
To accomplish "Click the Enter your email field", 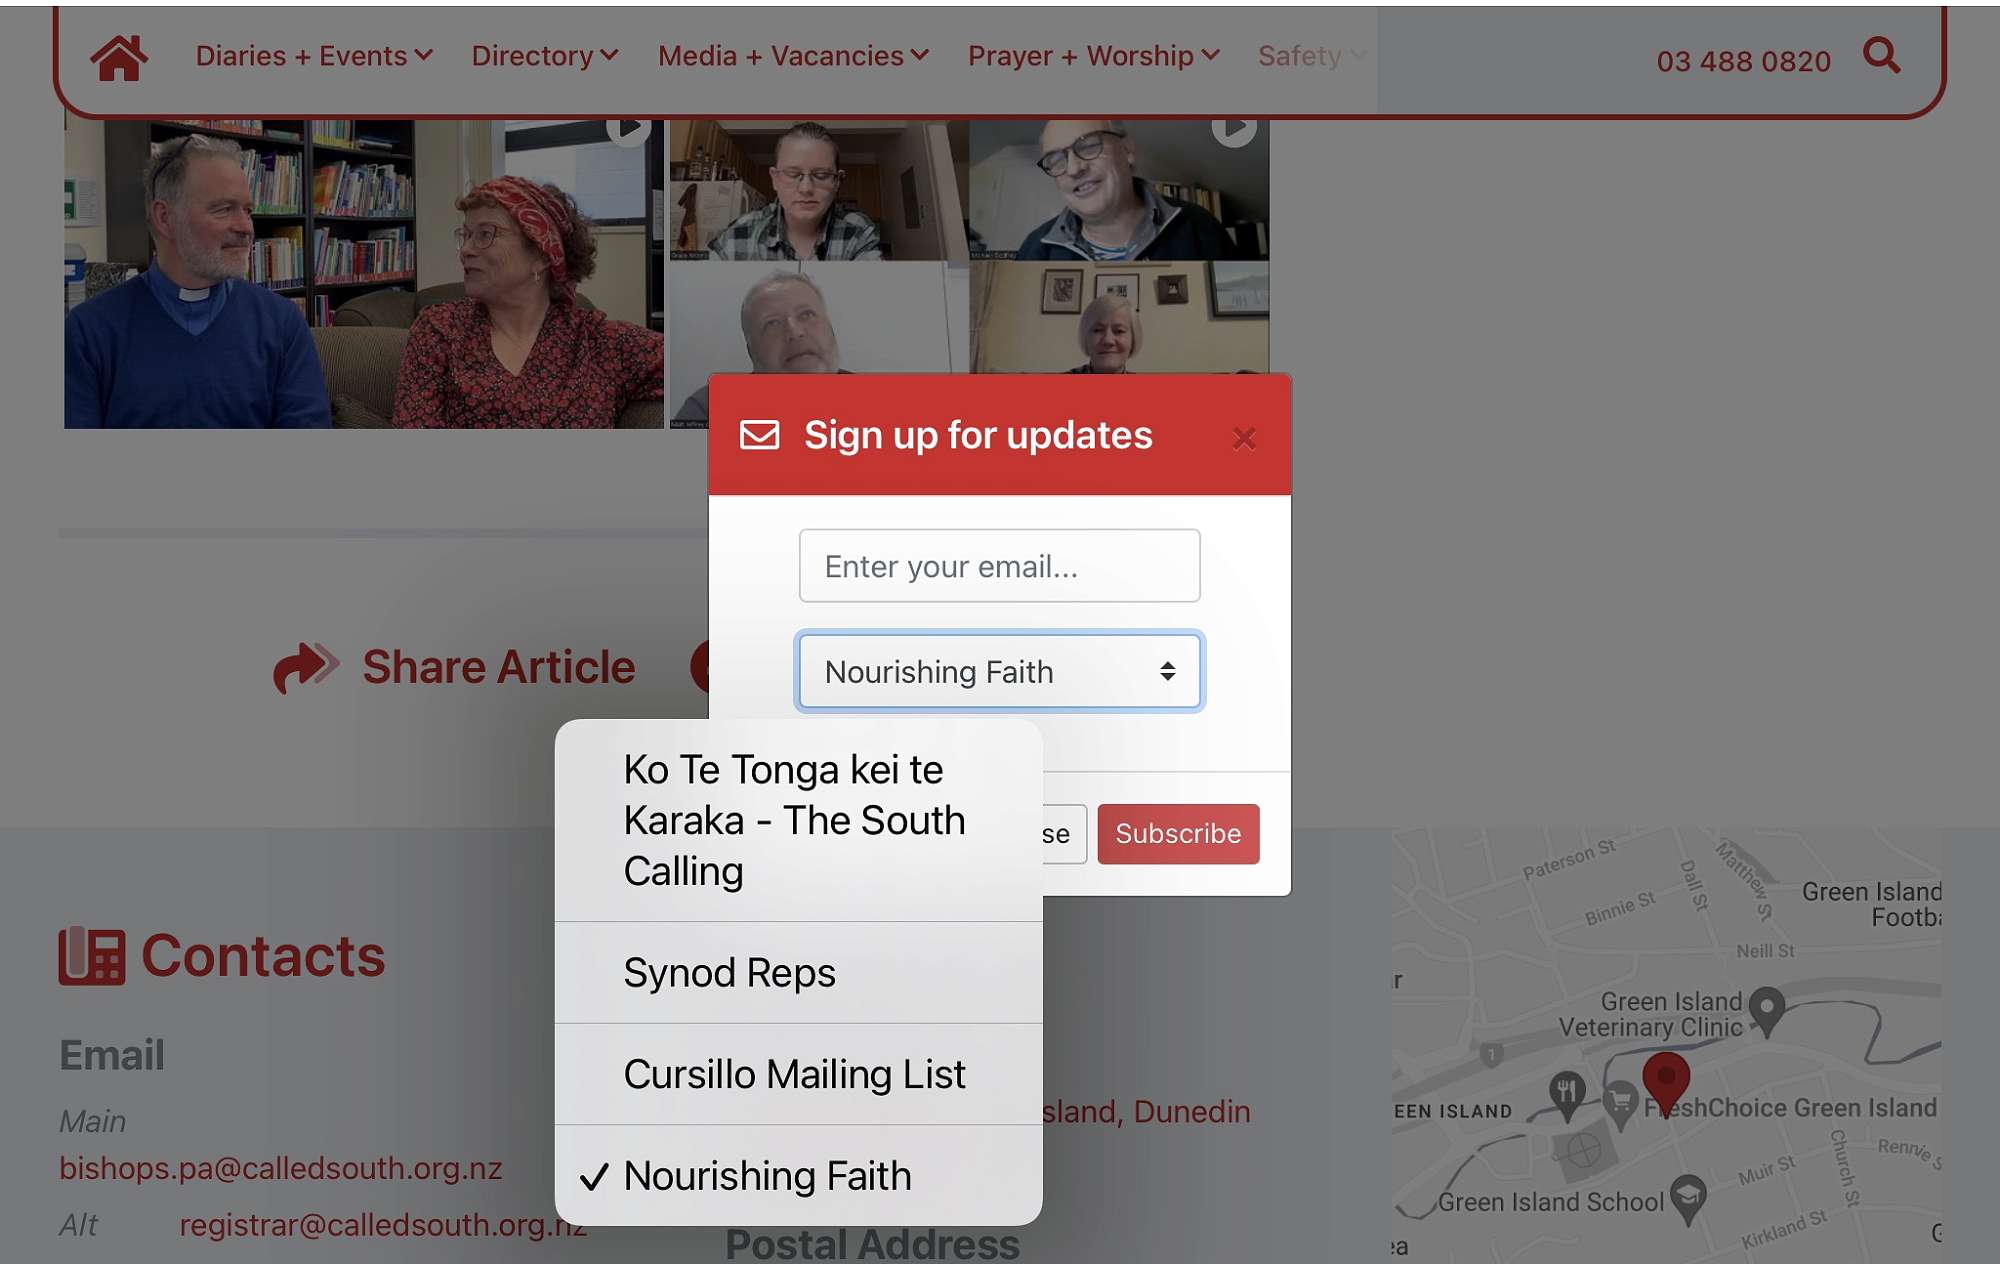I will pyautogui.click(x=999, y=567).
